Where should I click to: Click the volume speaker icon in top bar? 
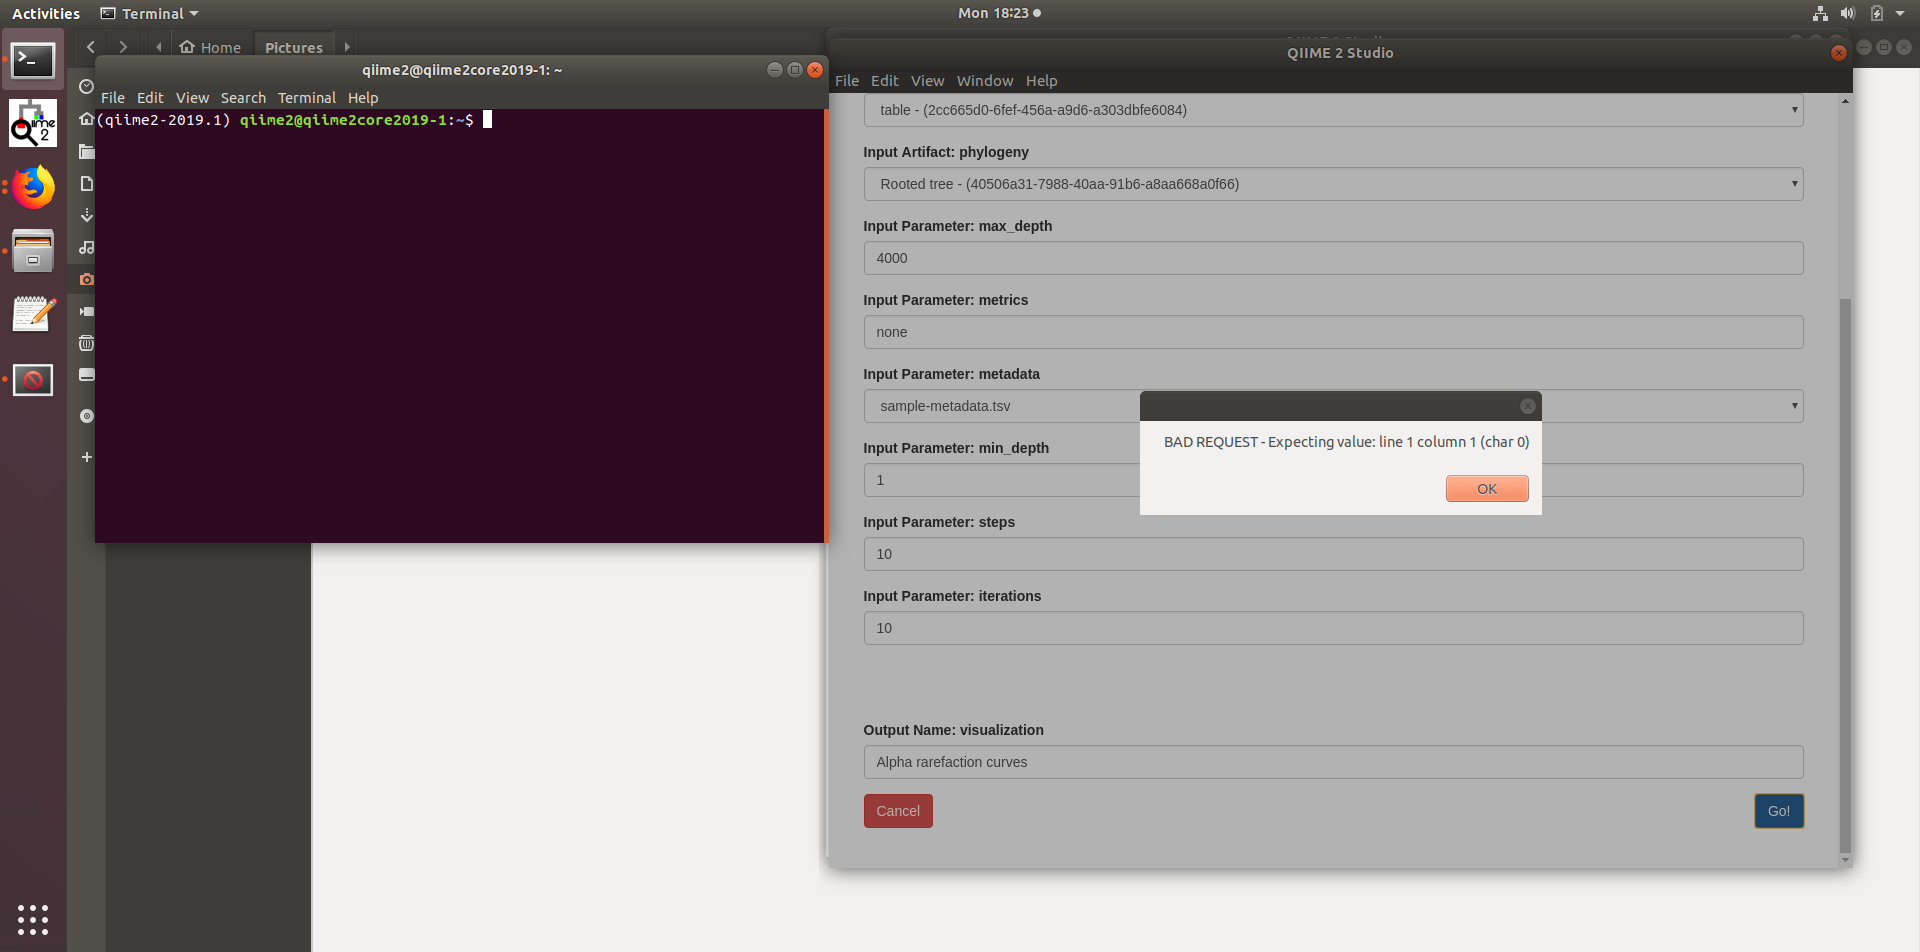[1847, 14]
